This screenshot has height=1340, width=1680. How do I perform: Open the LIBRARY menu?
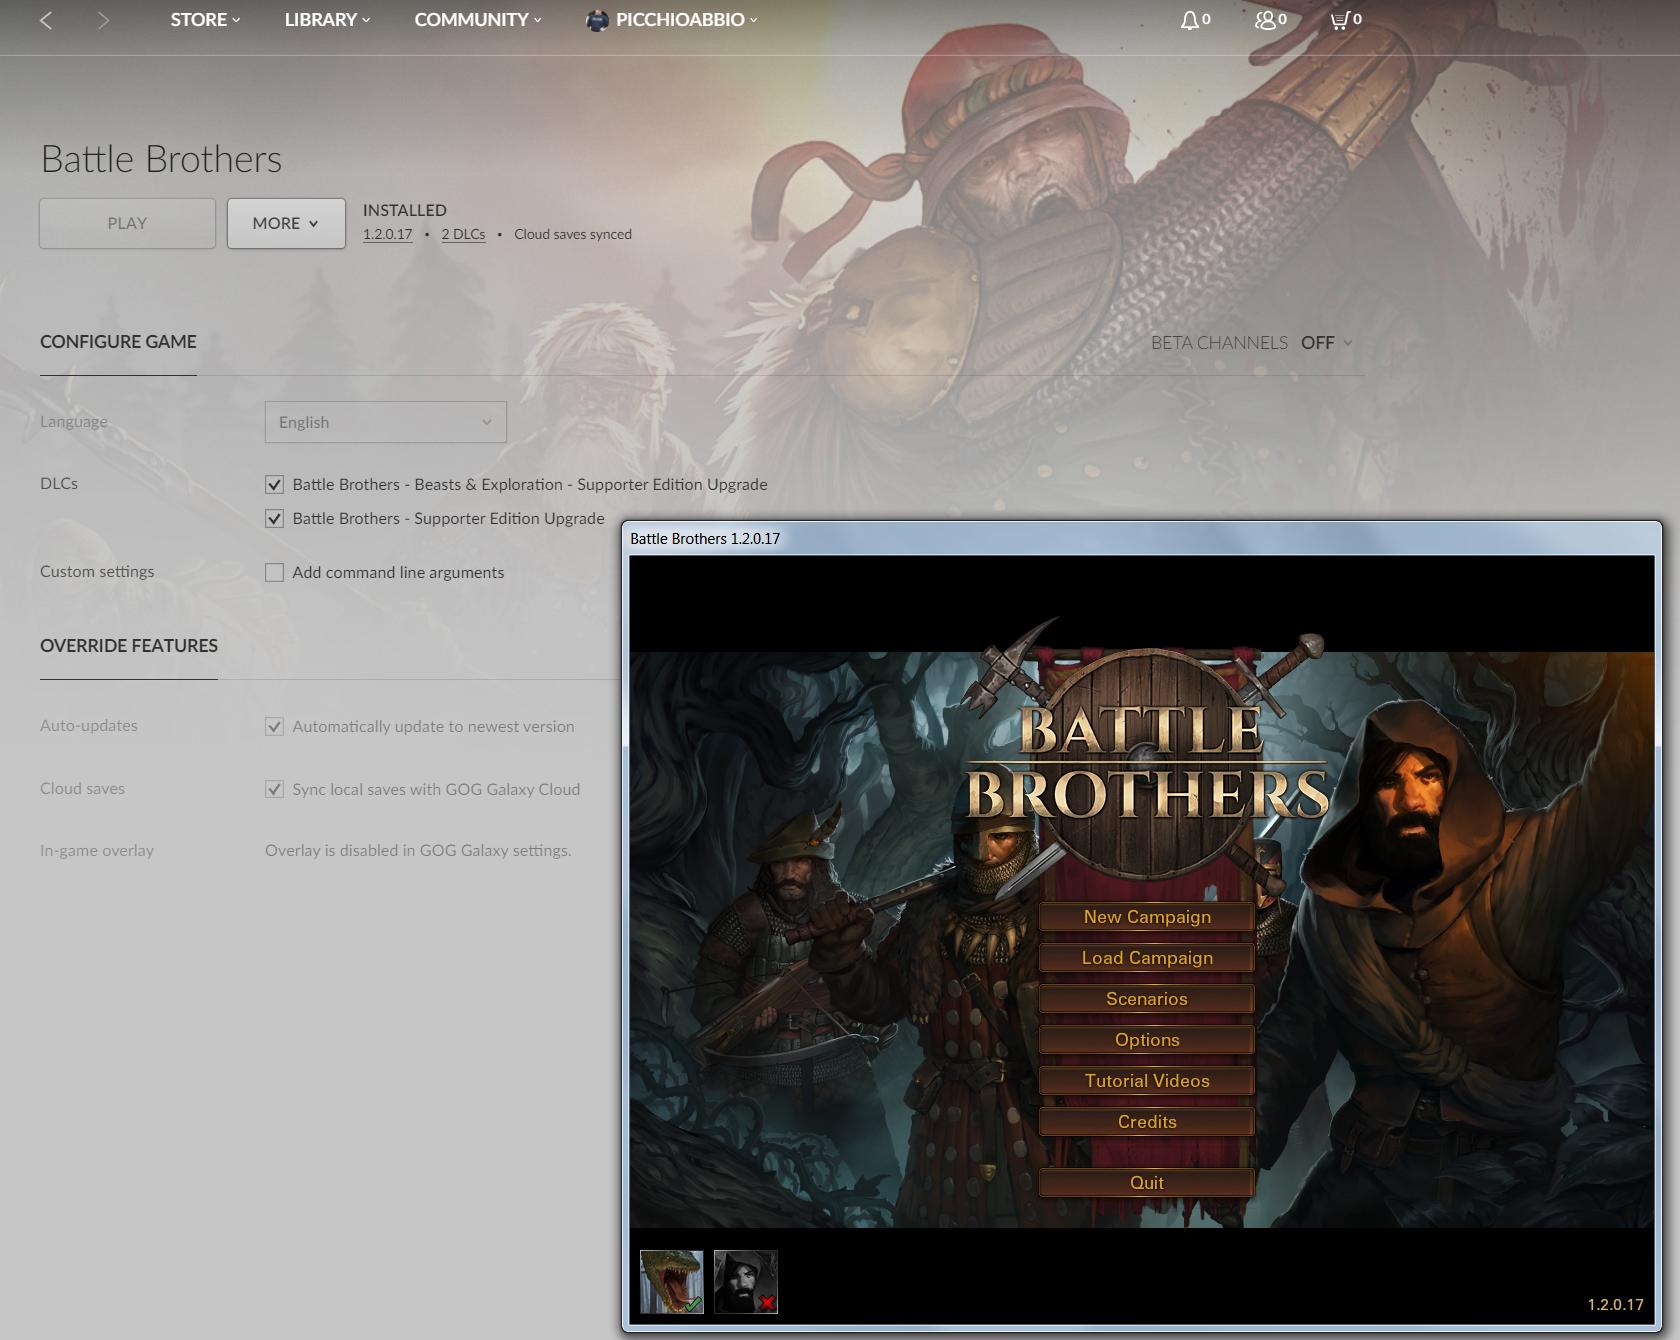[x=327, y=20]
